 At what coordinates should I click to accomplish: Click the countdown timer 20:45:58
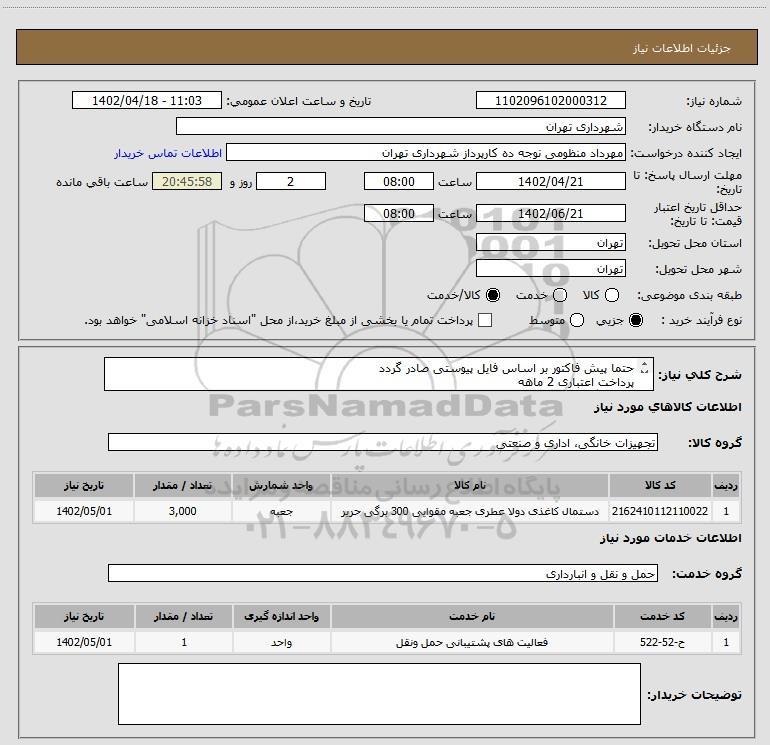(187, 181)
